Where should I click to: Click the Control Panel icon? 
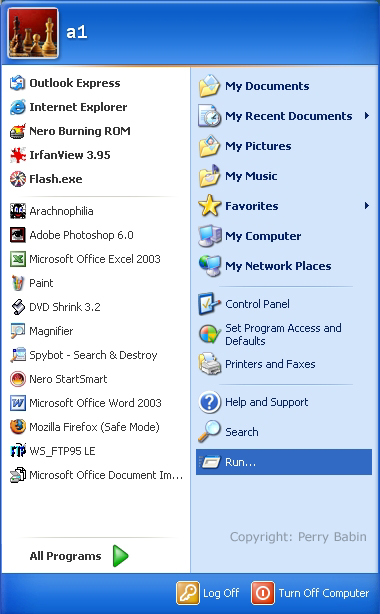click(x=209, y=304)
